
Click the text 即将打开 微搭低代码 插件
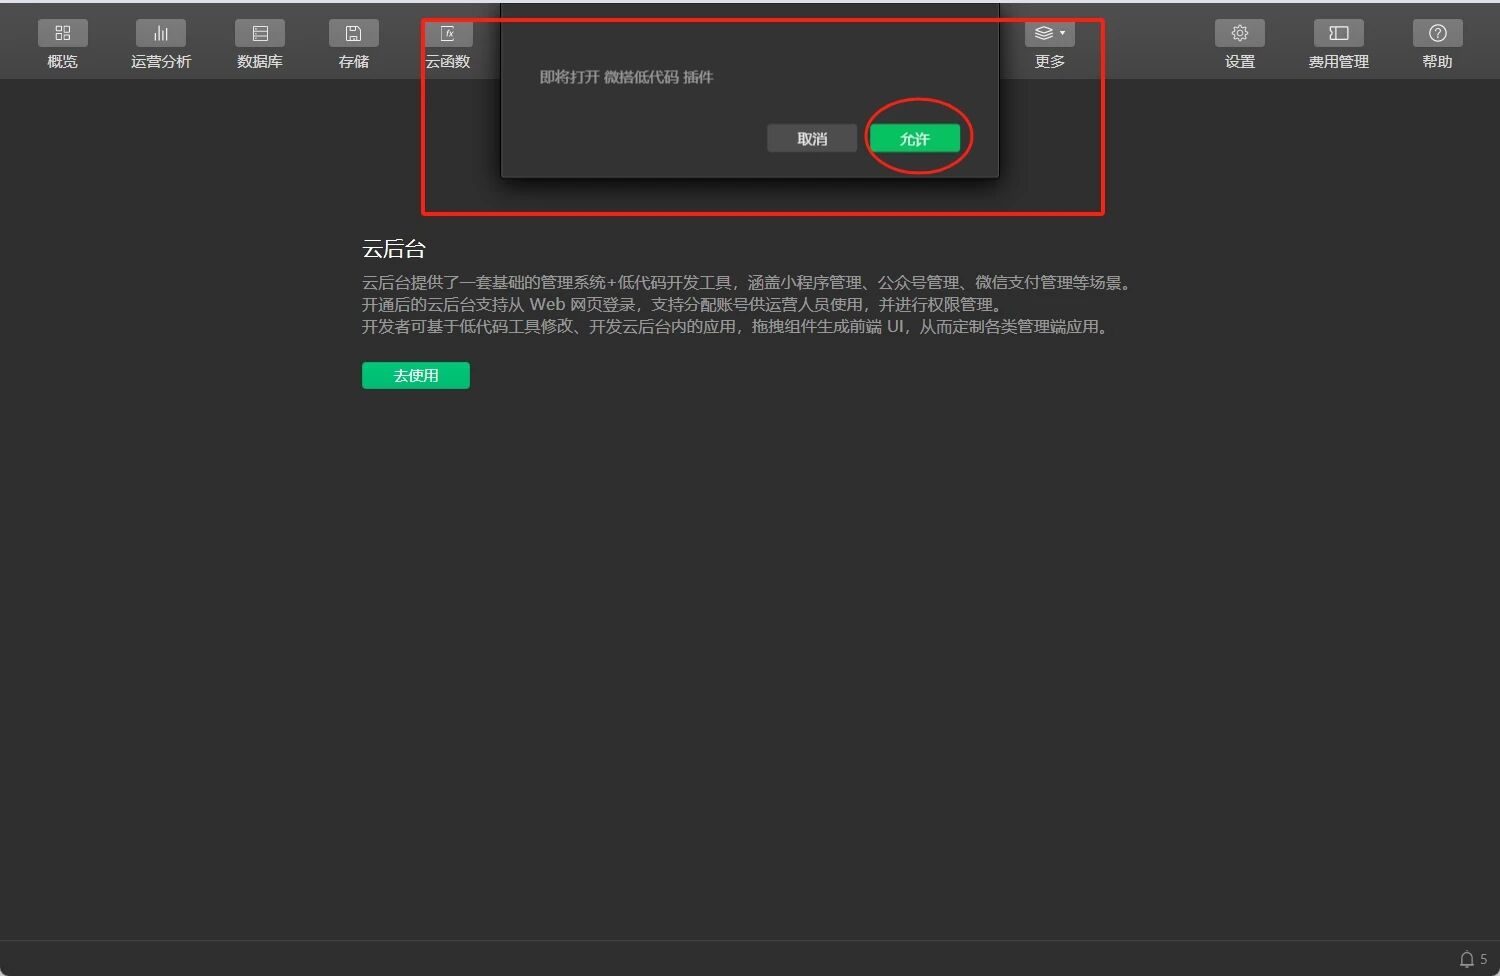tap(626, 77)
